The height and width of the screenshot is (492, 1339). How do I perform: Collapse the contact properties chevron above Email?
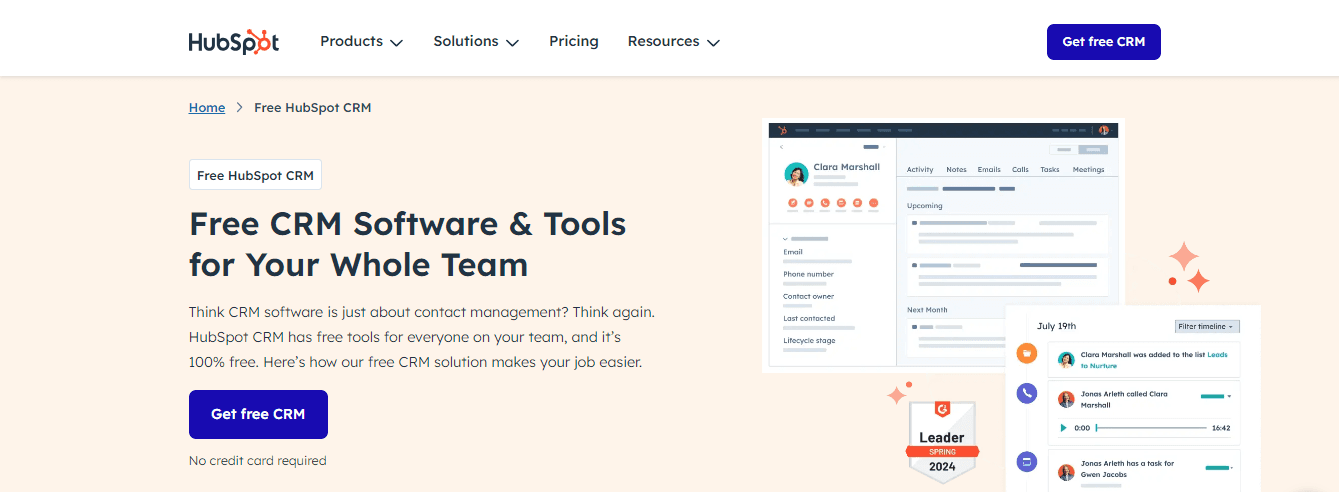tap(785, 239)
